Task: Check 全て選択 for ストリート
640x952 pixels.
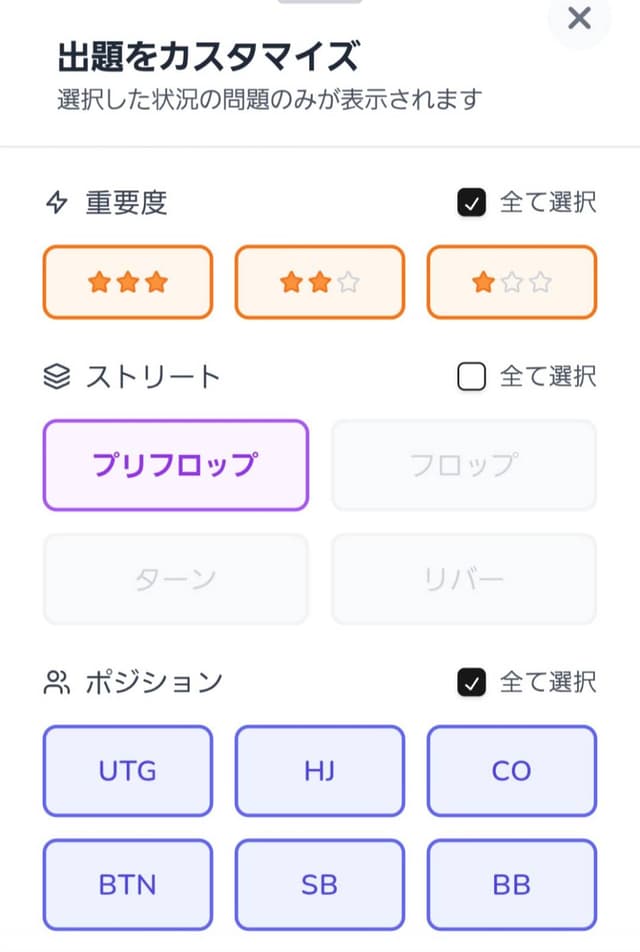Action: pos(471,376)
